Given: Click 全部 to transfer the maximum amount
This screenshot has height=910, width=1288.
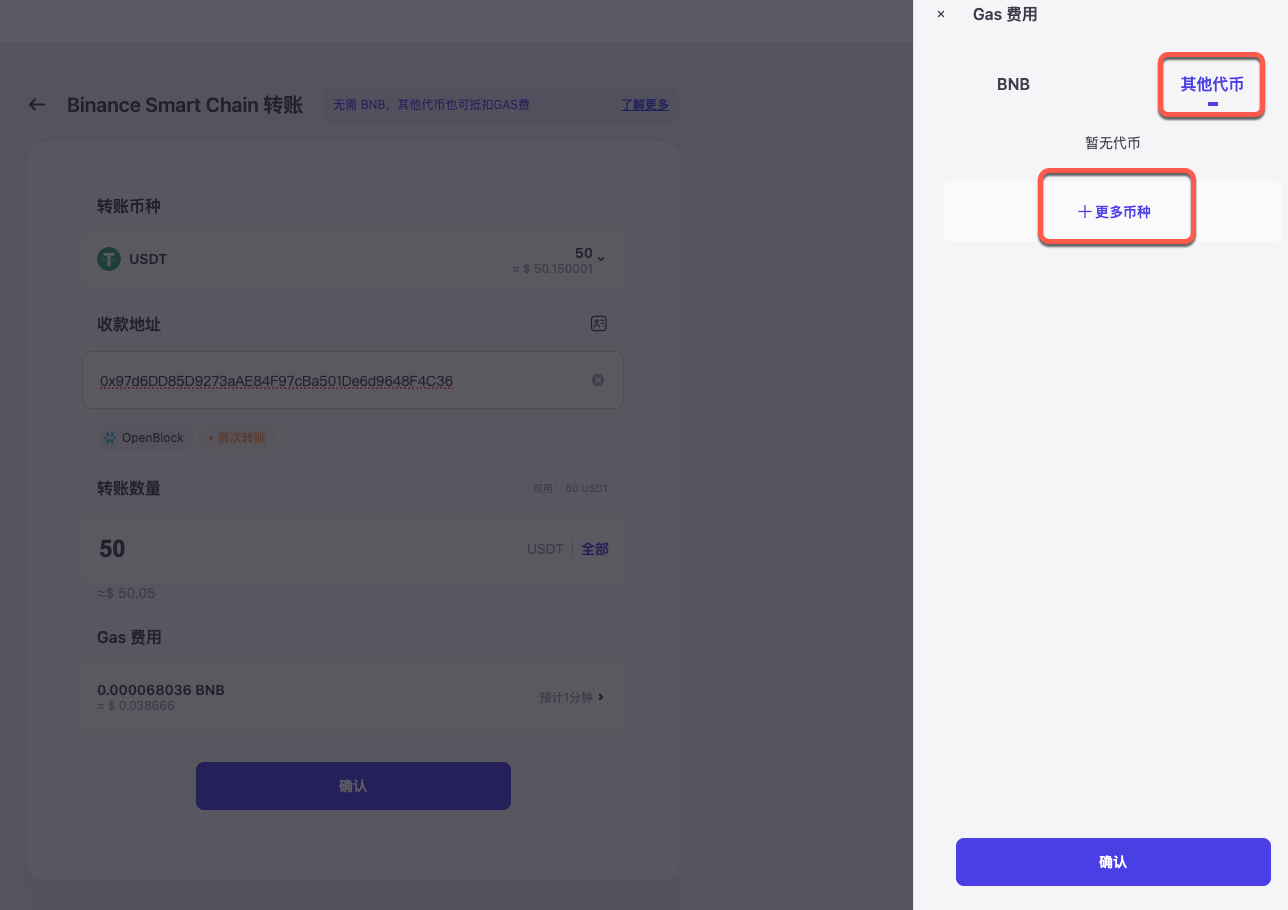Looking at the screenshot, I should pyautogui.click(x=595, y=548).
